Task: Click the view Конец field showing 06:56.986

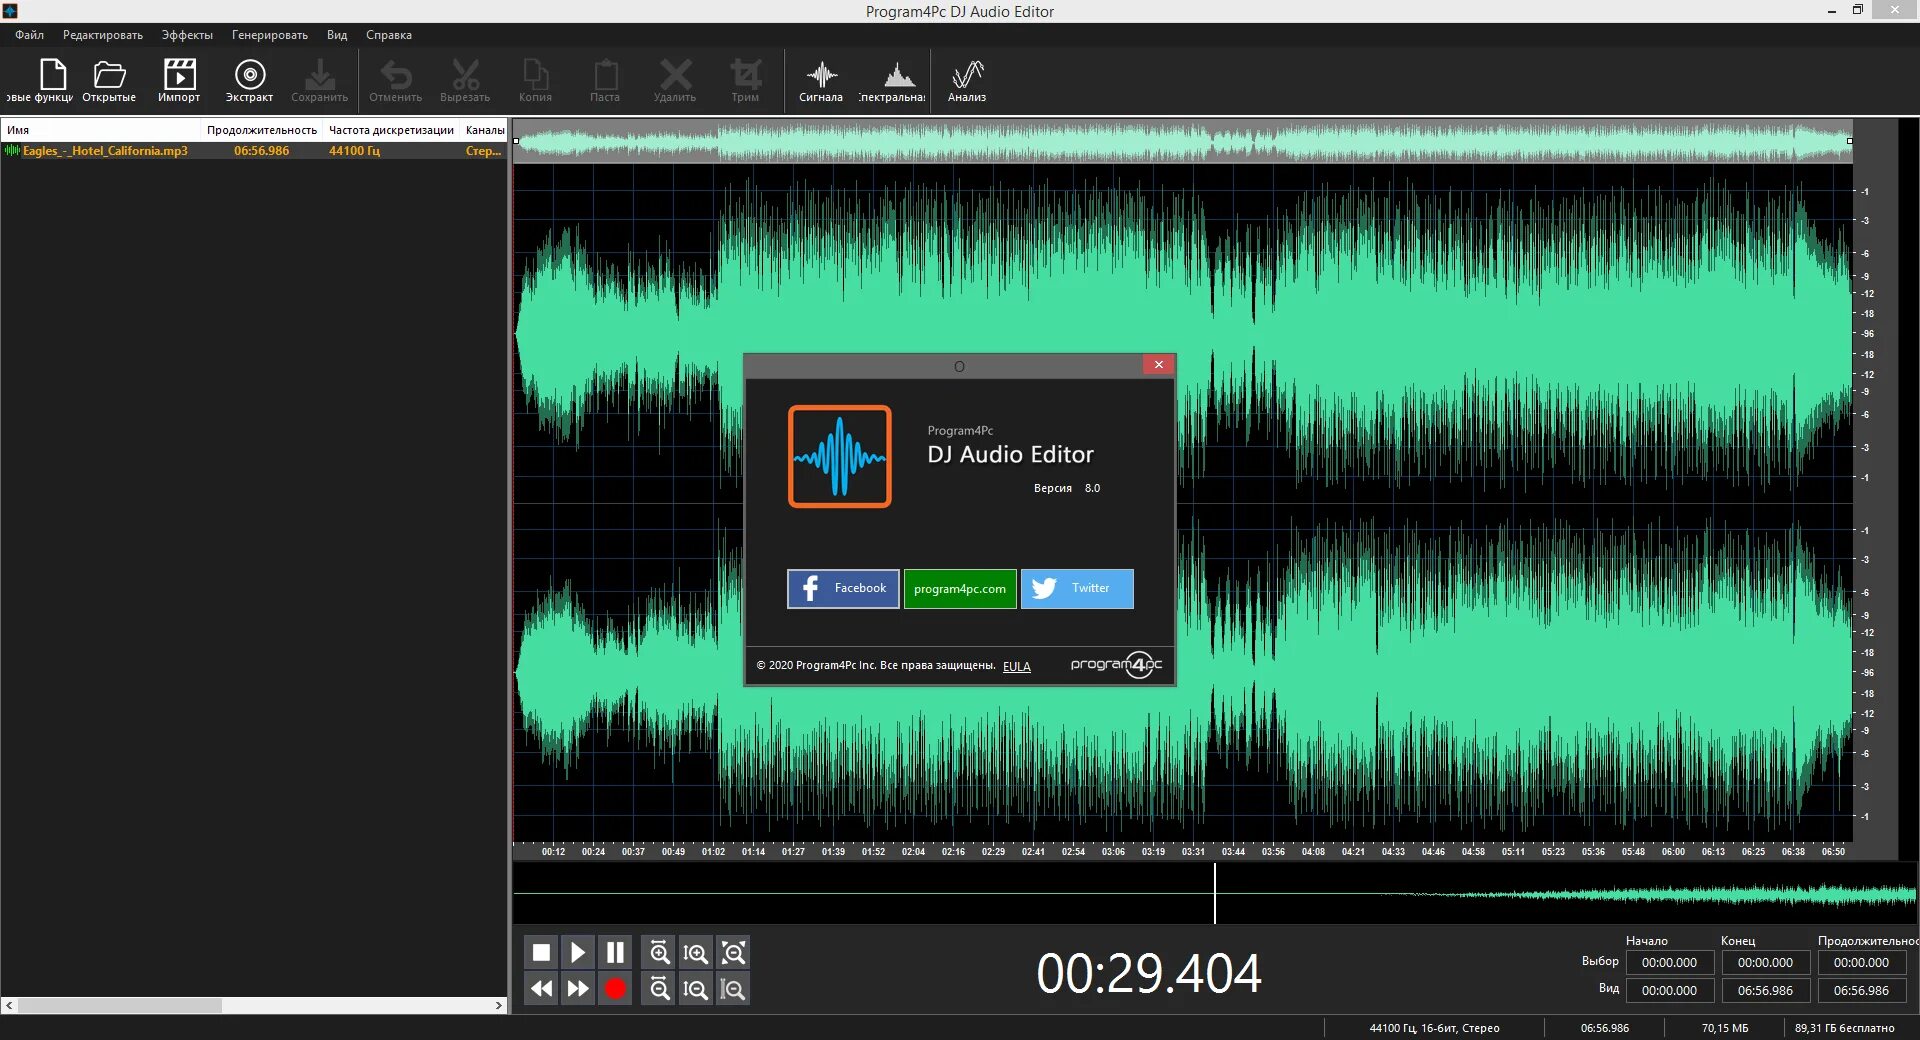Action: (x=1766, y=991)
